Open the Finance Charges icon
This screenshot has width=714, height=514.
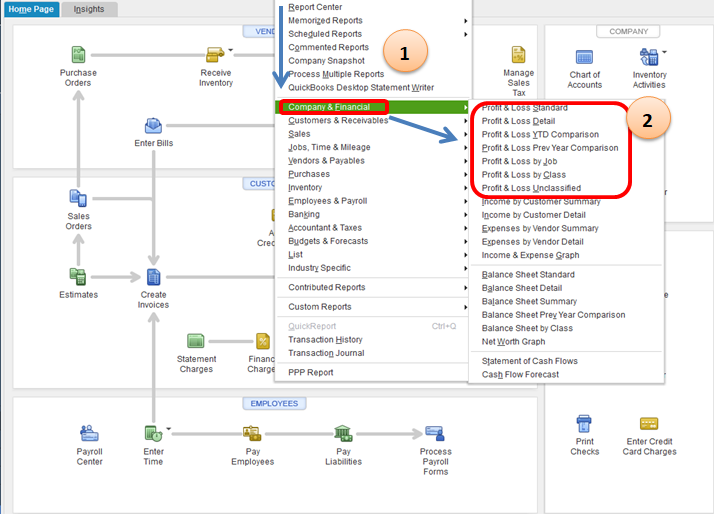pyautogui.click(x=263, y=341)
